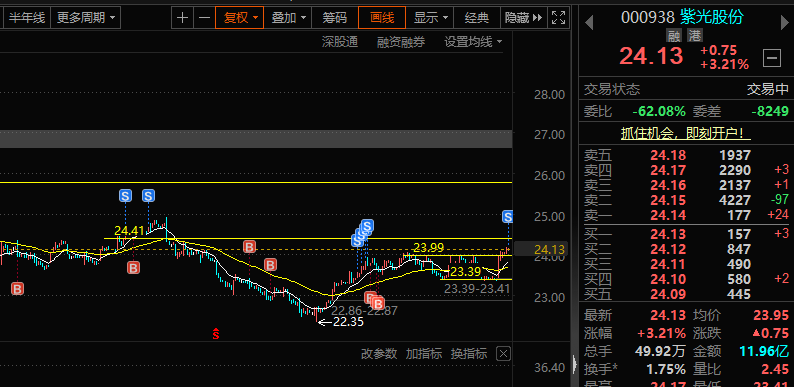Click the plus zoom-in chart button
Viewport: 794px width, 387px height.
[x=182, y=18]
